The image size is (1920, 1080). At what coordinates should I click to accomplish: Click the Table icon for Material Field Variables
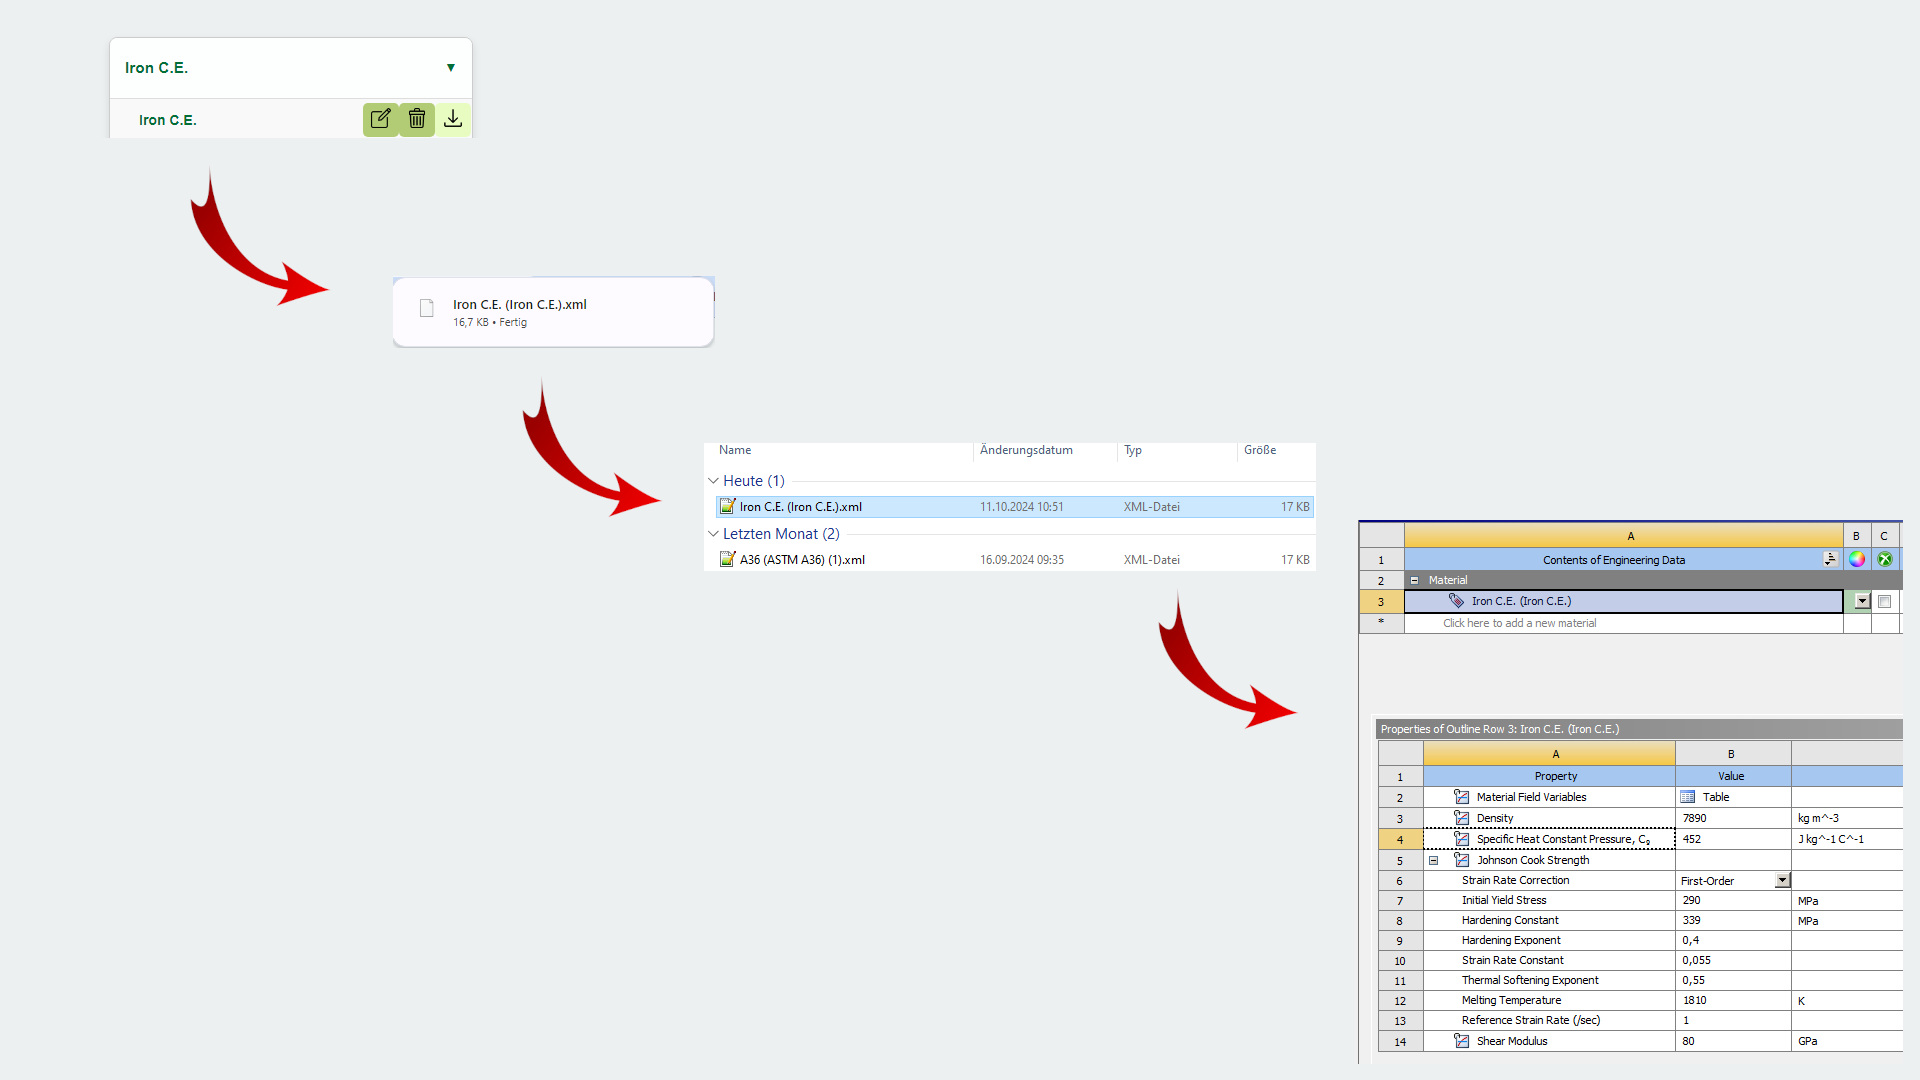pos(1688,797)
